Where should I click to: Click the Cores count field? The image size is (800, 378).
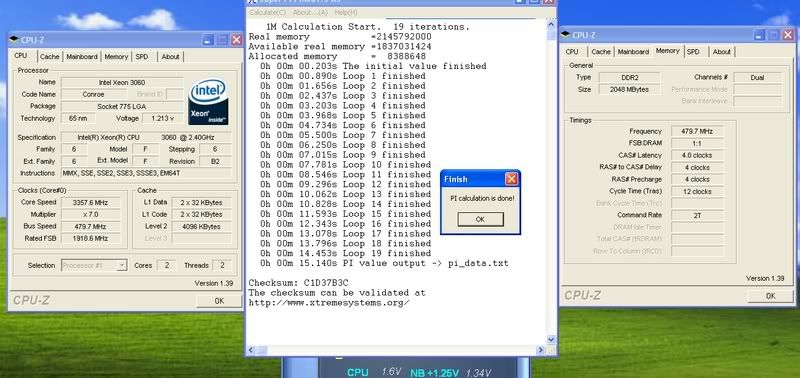[x=166, y=265]
